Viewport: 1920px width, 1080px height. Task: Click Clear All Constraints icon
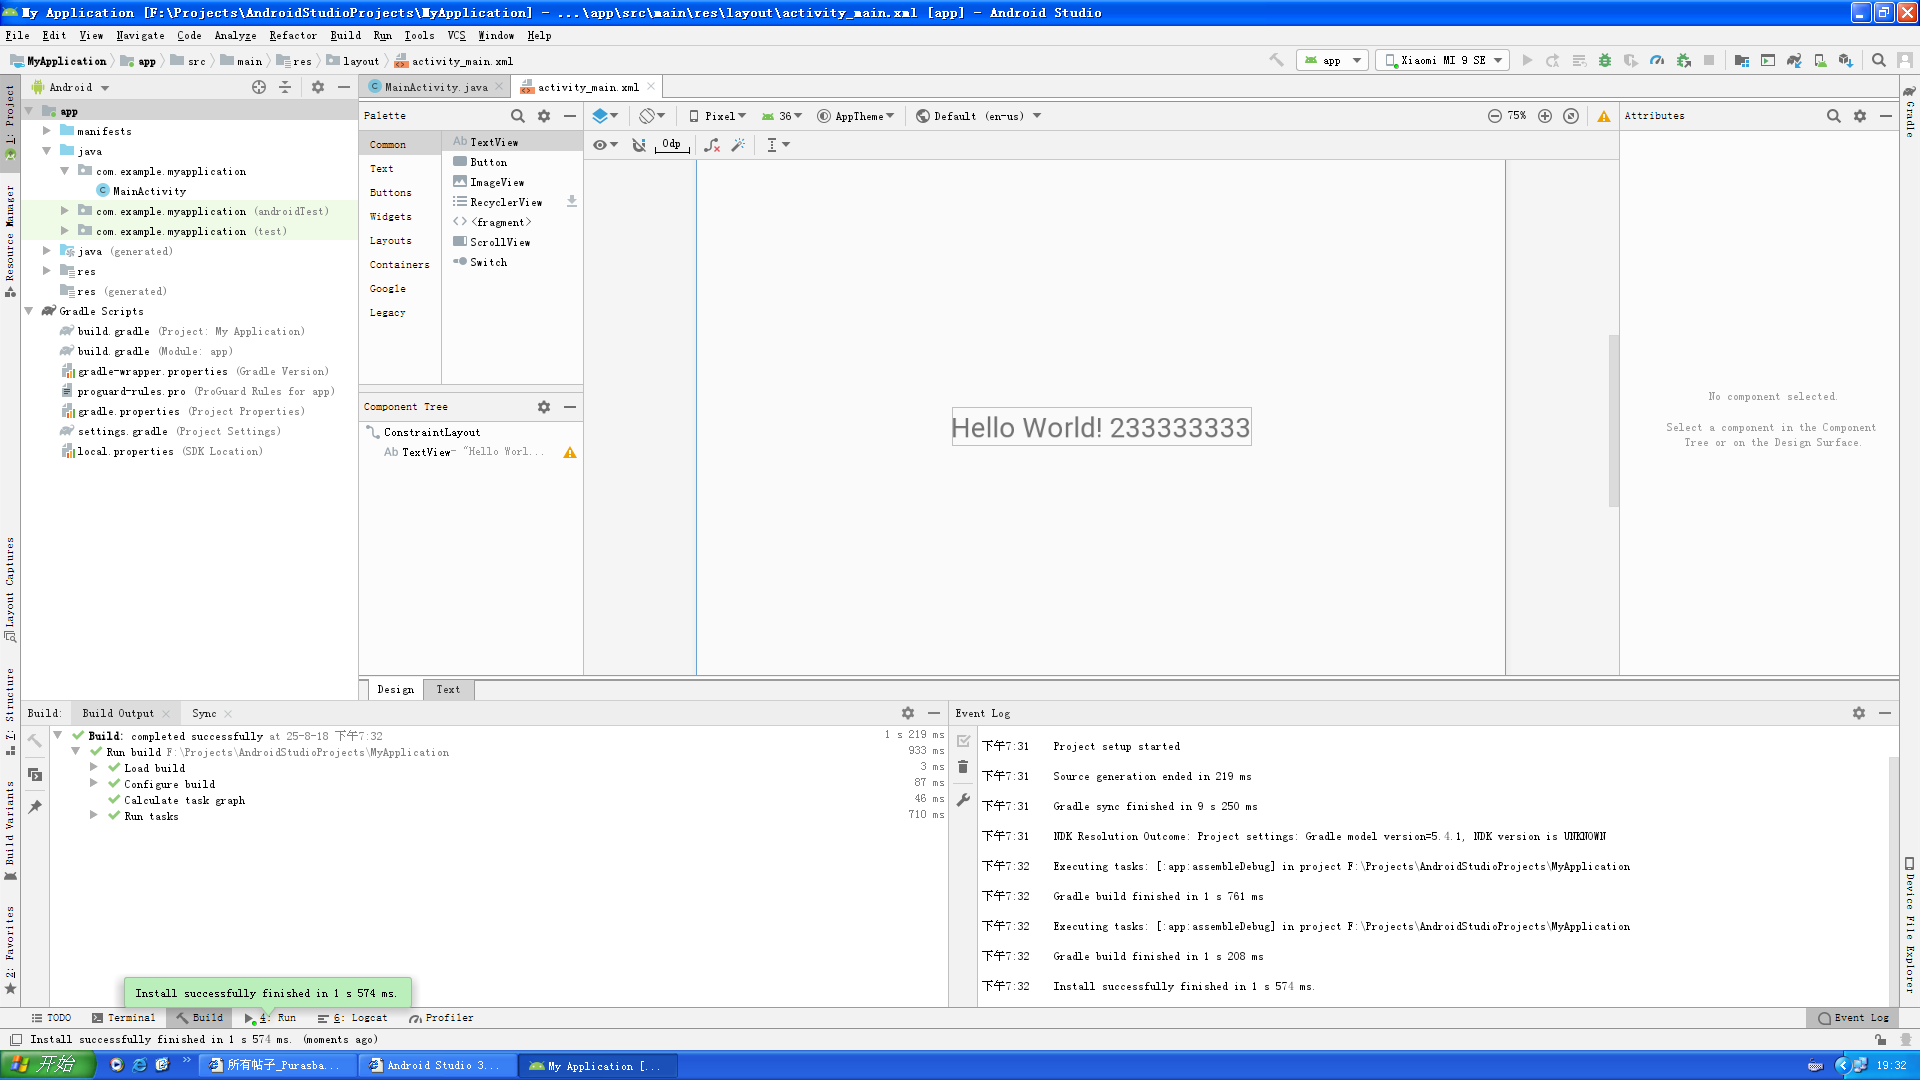[x=712, y=145]
